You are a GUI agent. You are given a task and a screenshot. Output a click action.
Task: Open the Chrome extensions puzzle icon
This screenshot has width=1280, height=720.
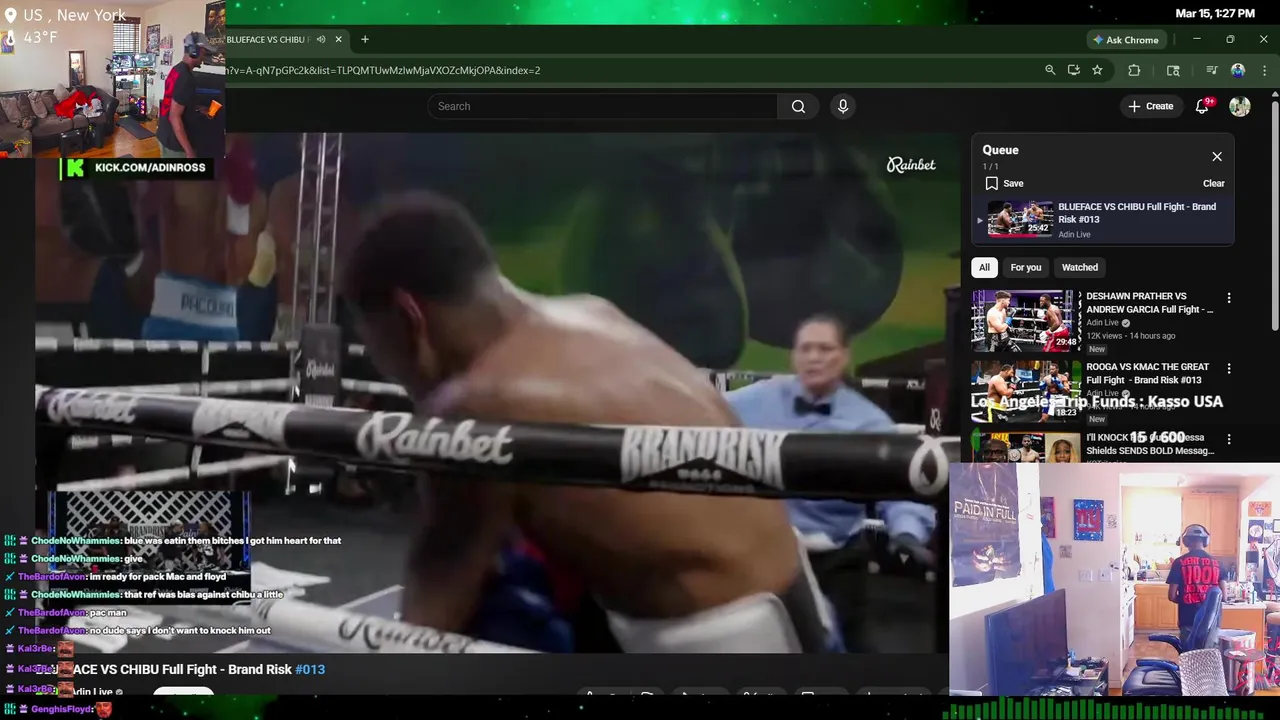1134,70
